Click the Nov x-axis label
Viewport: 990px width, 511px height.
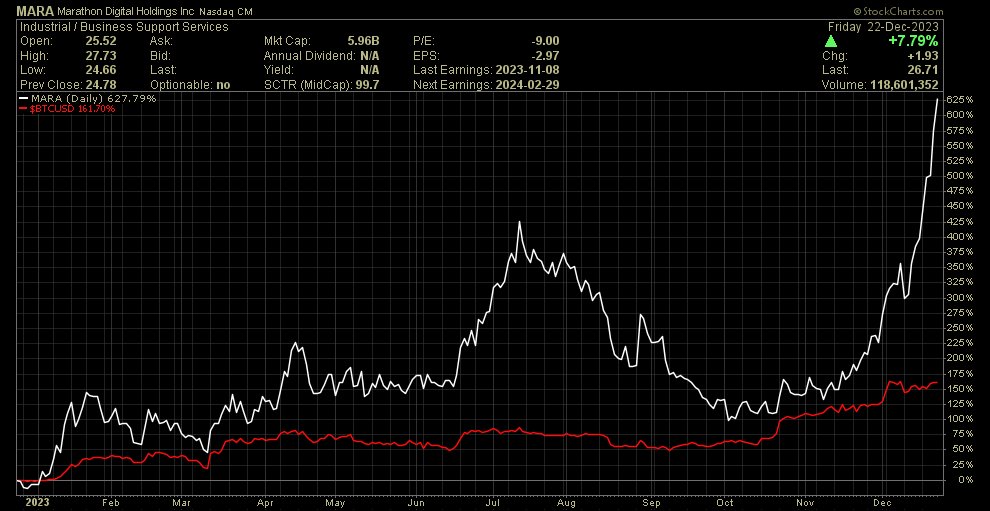[806, 503]
